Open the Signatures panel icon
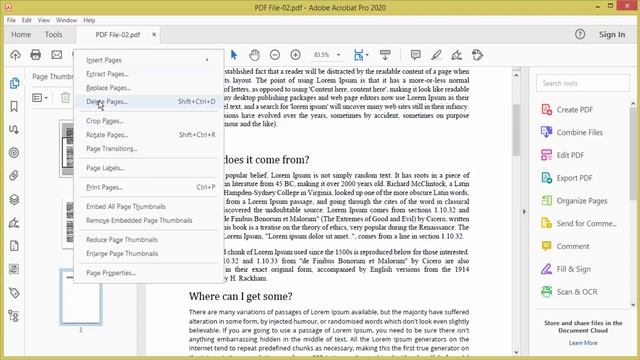 coord(14,223)
